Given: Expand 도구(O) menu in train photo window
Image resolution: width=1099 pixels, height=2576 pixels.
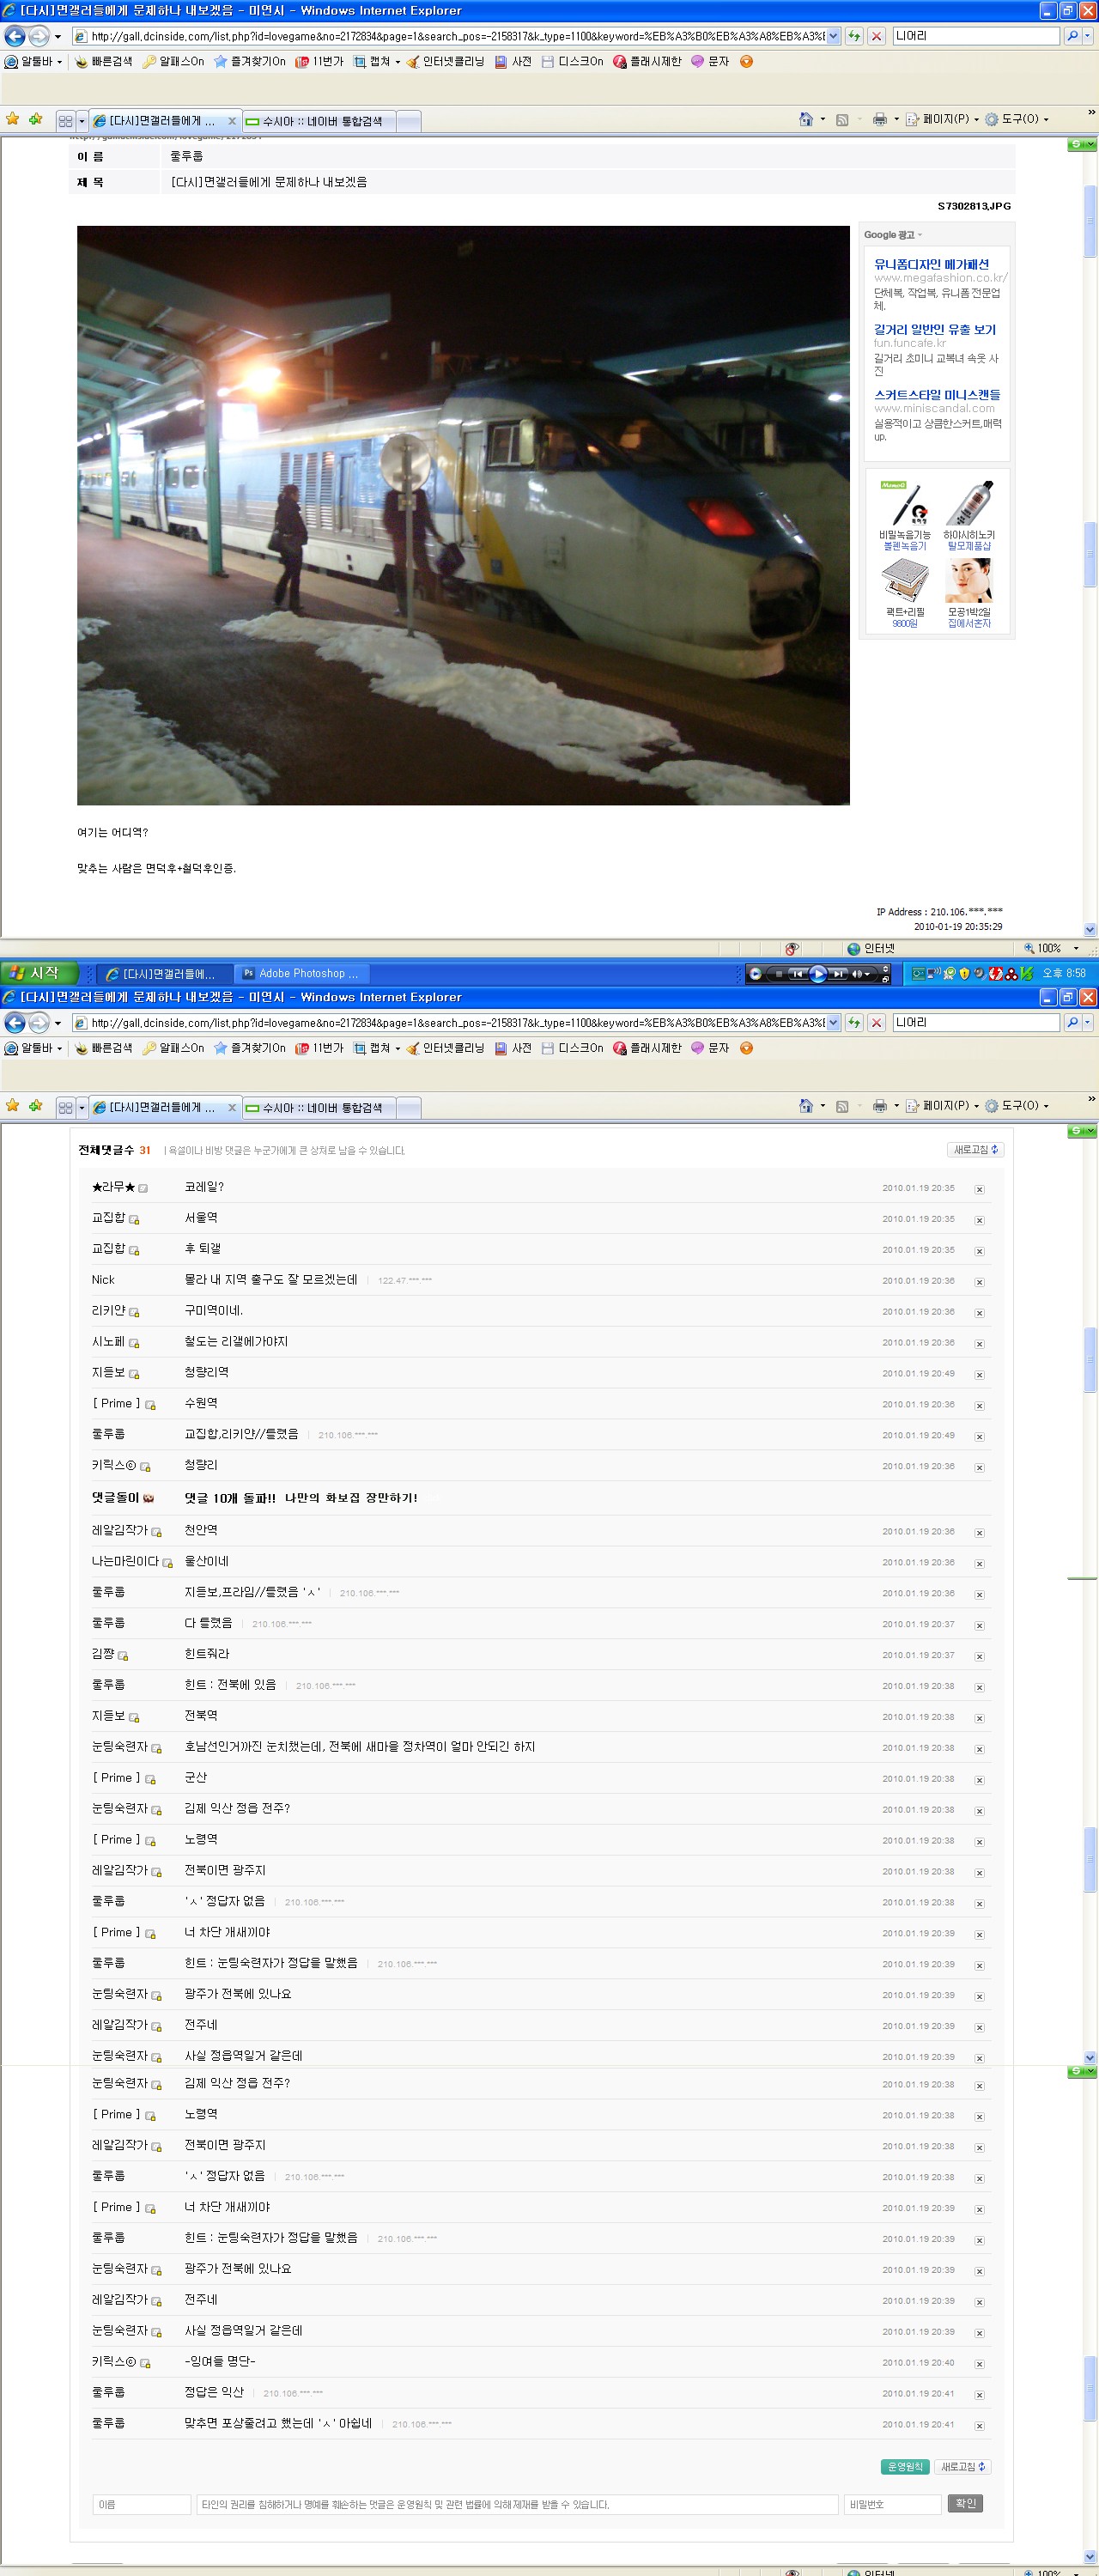Looking at the screenshot, I should point(1017,119).
